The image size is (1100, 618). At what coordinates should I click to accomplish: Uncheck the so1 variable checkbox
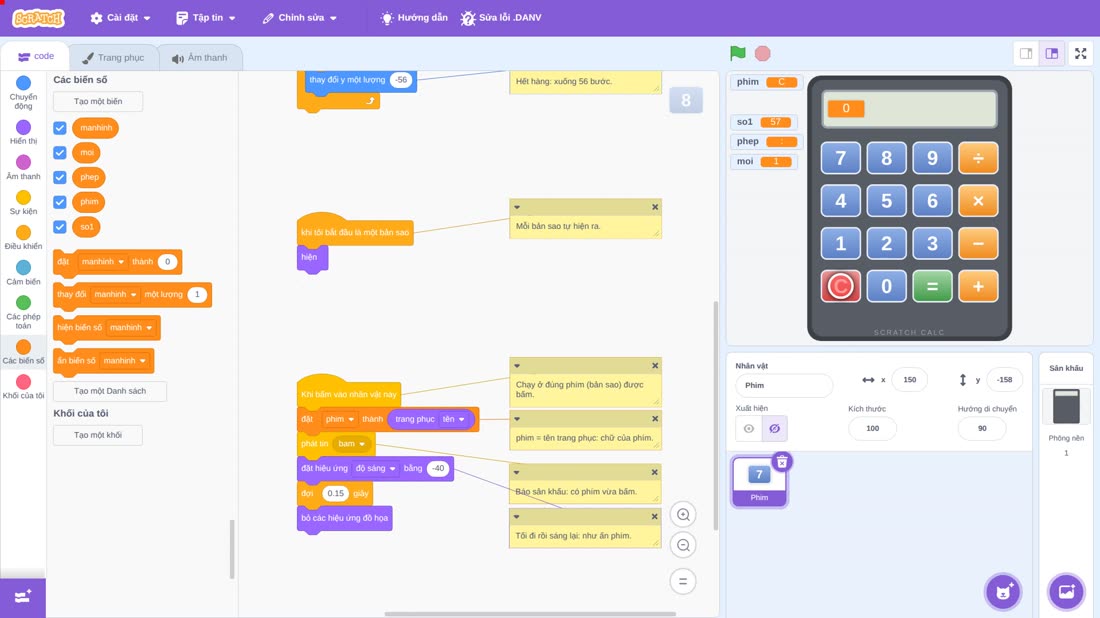pos(60,227)
